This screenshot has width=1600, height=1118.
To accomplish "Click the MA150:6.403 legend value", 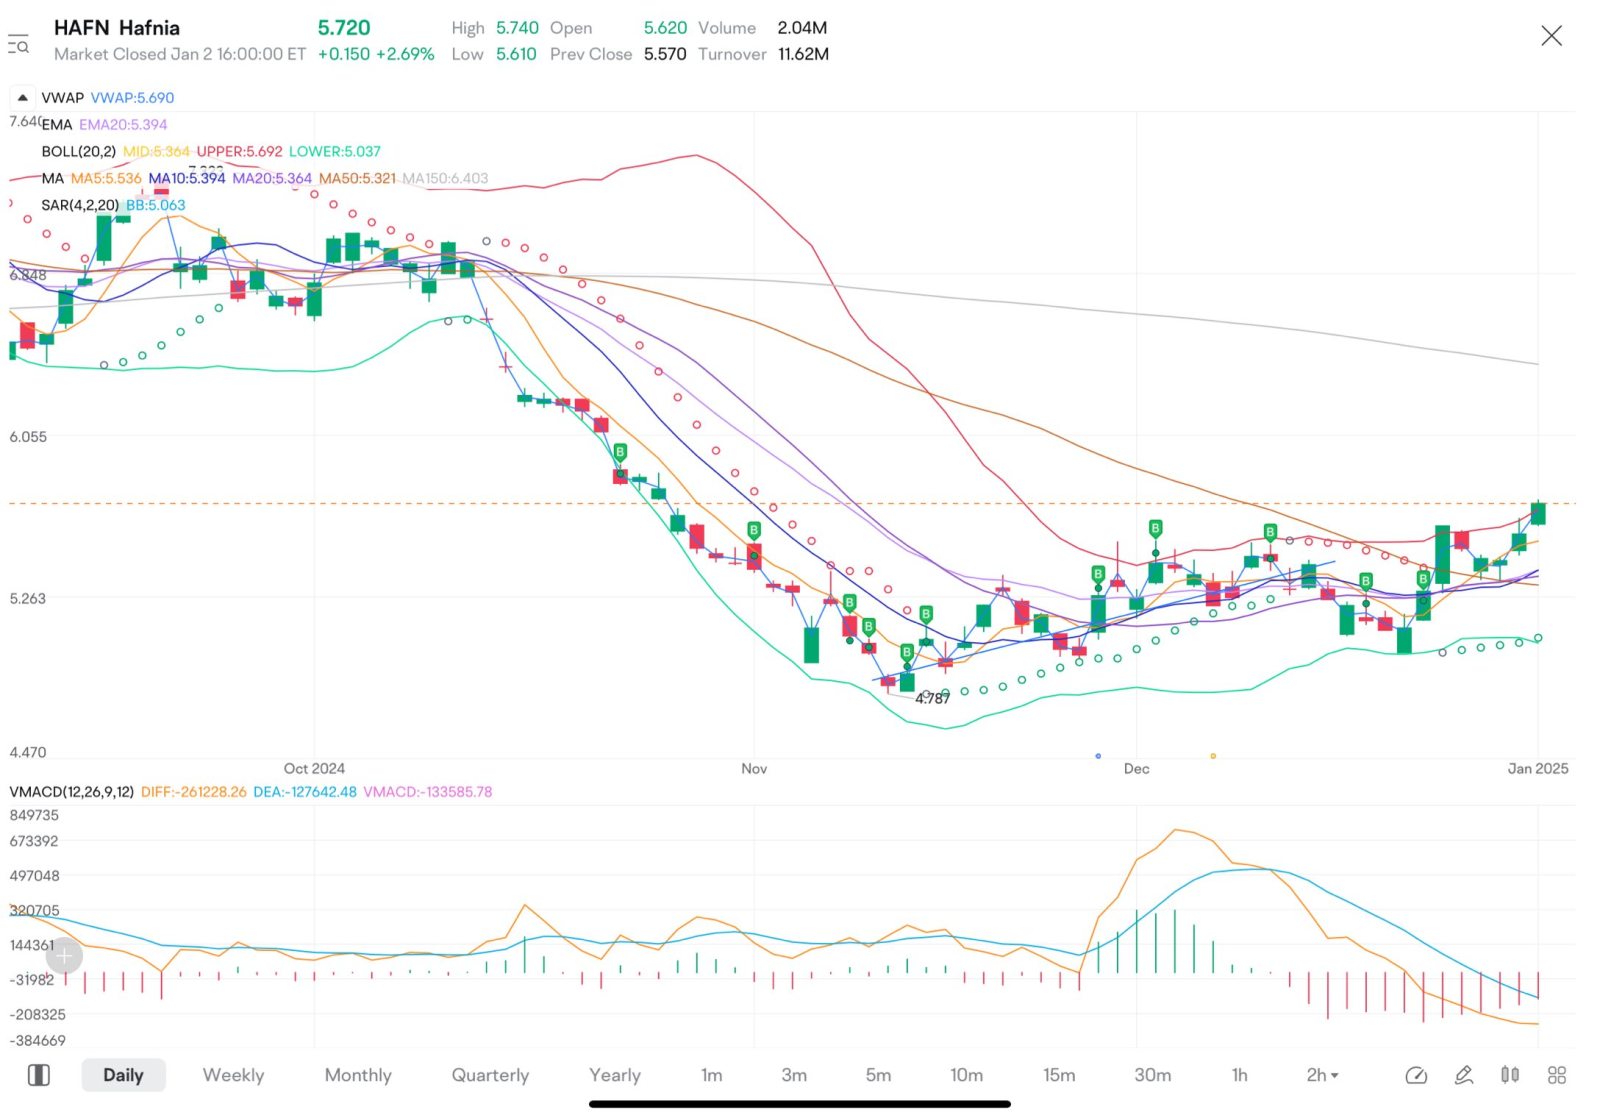I will 445,178.
